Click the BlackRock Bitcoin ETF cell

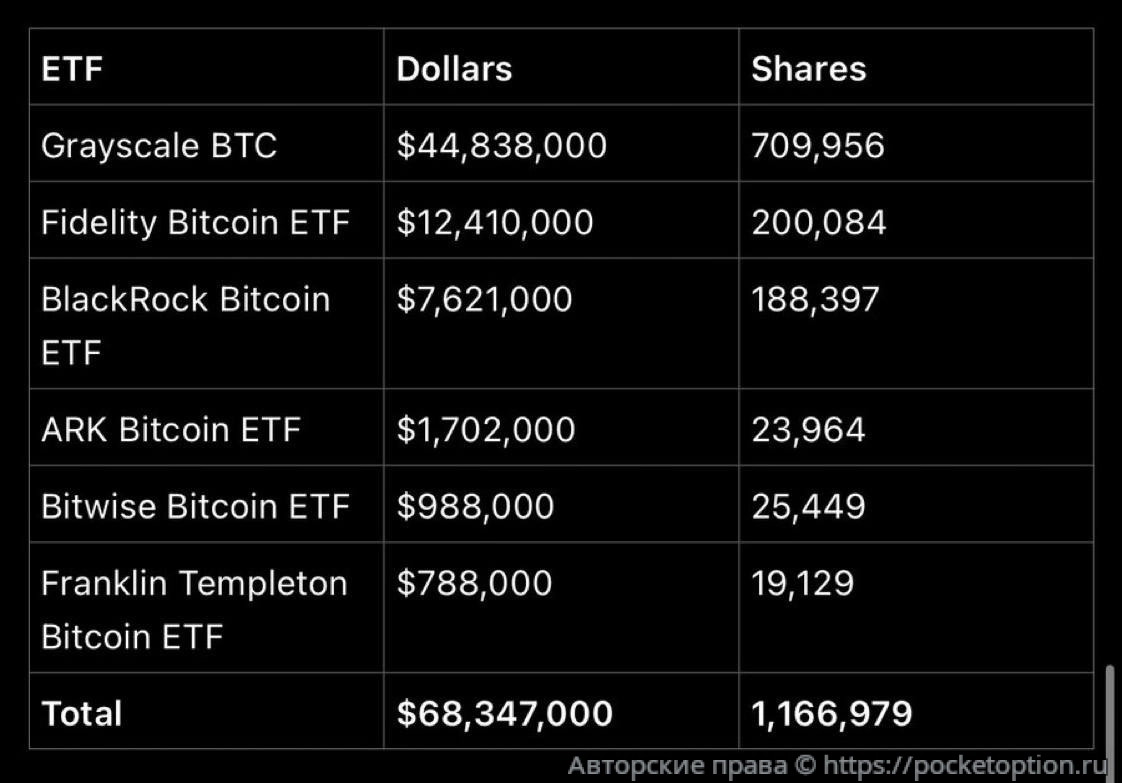185,325
